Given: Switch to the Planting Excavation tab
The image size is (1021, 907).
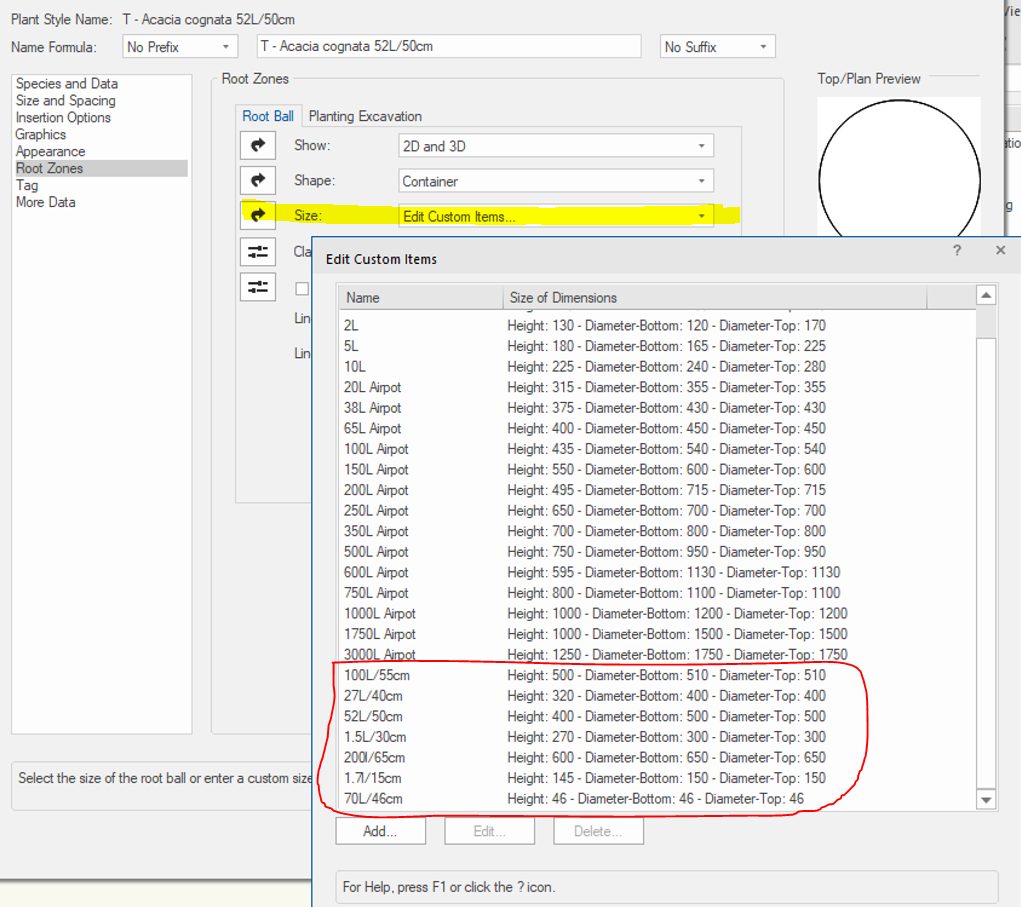Looking at the screenshot, I should [x=364, y=116].
